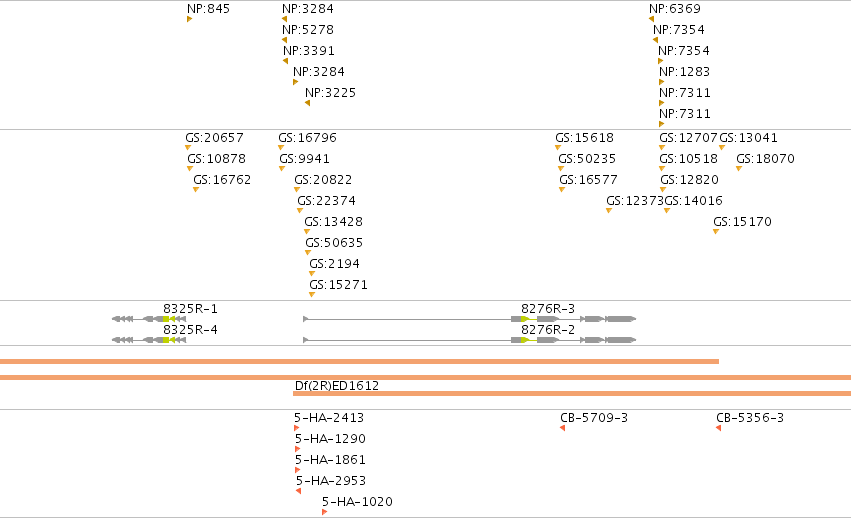The height and width of the screenshot is (518, 851).
Task: Click the GS:15618 label
Action: coord(585,138)
